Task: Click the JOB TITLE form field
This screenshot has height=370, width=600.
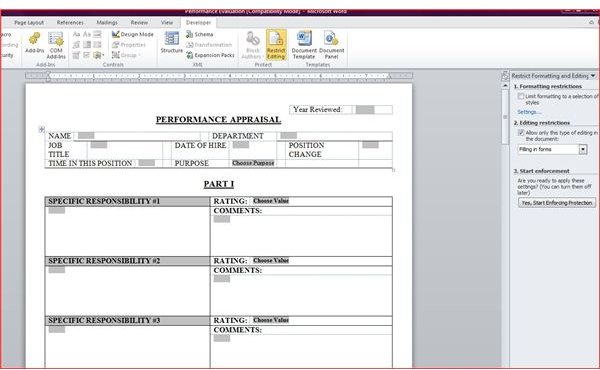Action: [x=99, y=145]
